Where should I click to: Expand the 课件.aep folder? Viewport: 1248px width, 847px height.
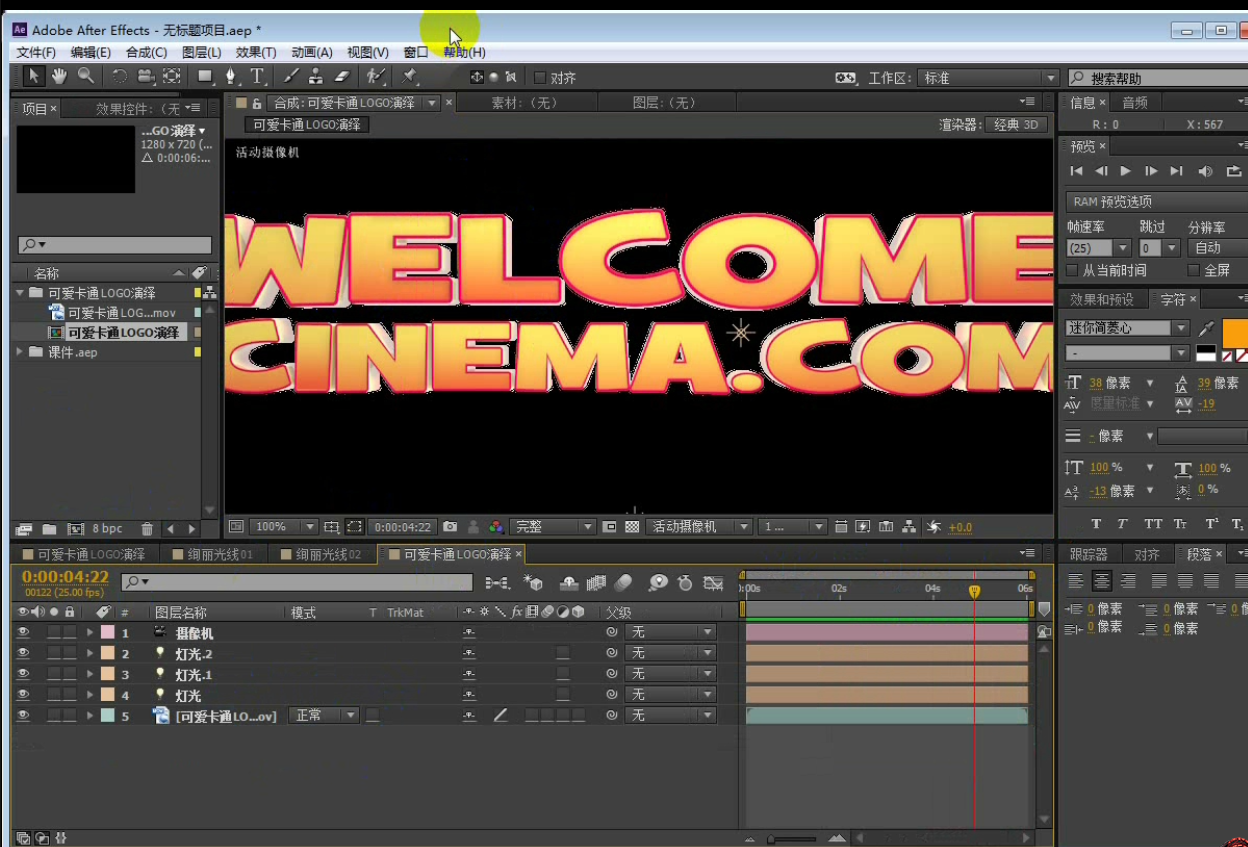[x=21, y=352]
